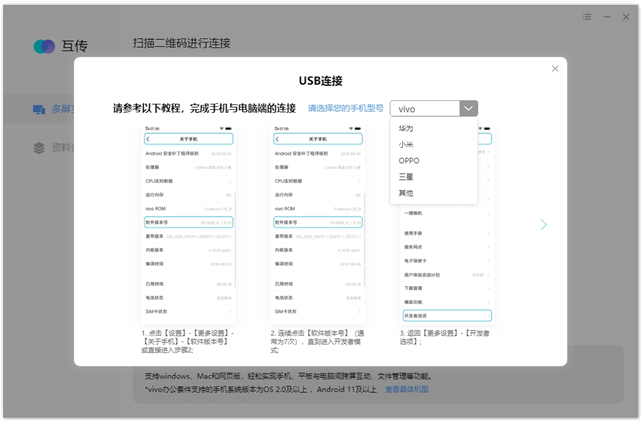View step 1 tutorial screenshot
This screenshot has width=644, height=425.
point(190,224)
